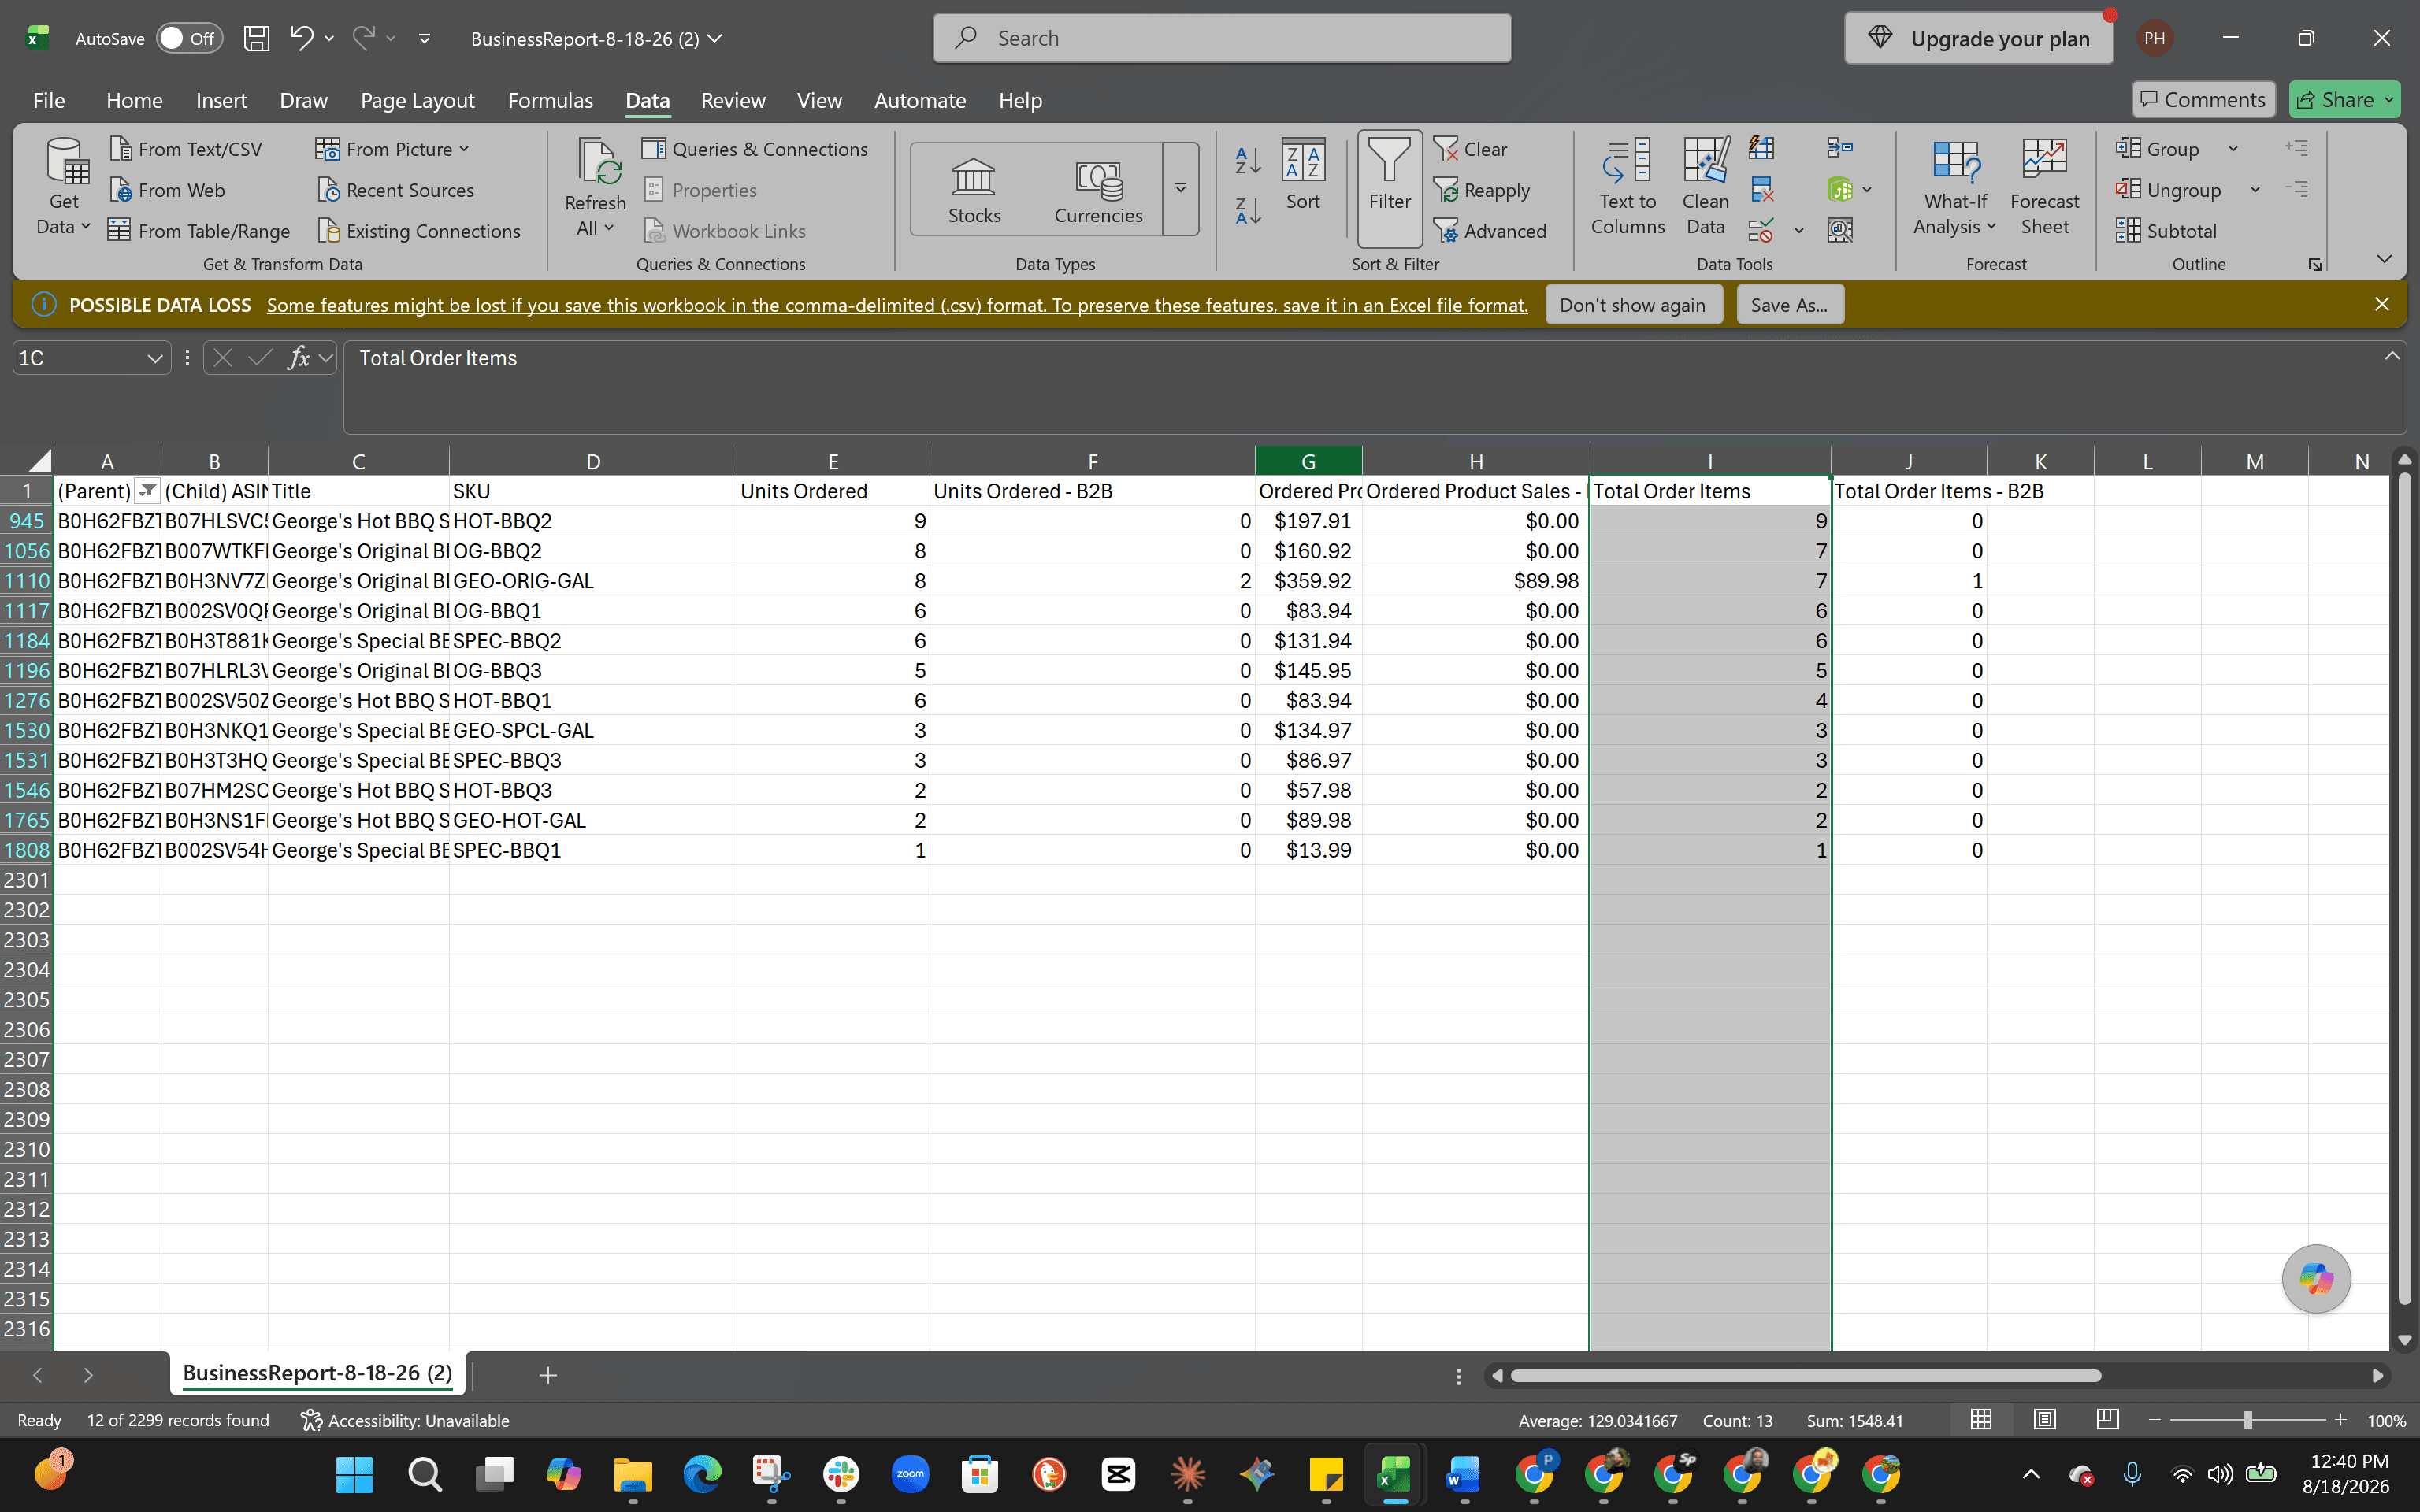Clear the applied filter
This screenshot has width=2420, height=1512.
click(1471, 149)
